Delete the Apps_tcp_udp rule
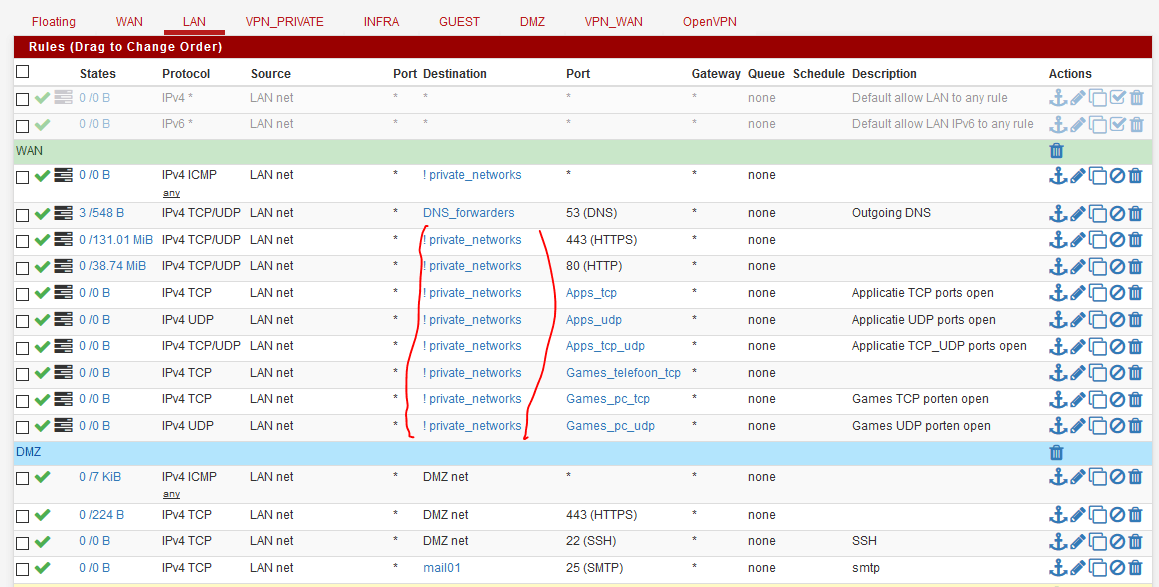1159x587 pixels. pos(1136,347)
